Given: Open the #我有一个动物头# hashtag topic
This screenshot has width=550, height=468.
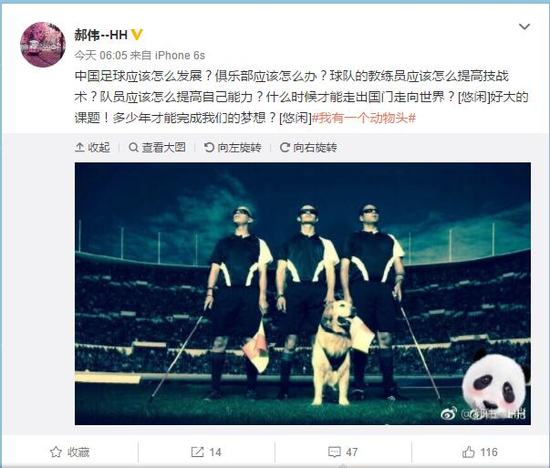Looking at the screenshot, I should click(364, 118).
